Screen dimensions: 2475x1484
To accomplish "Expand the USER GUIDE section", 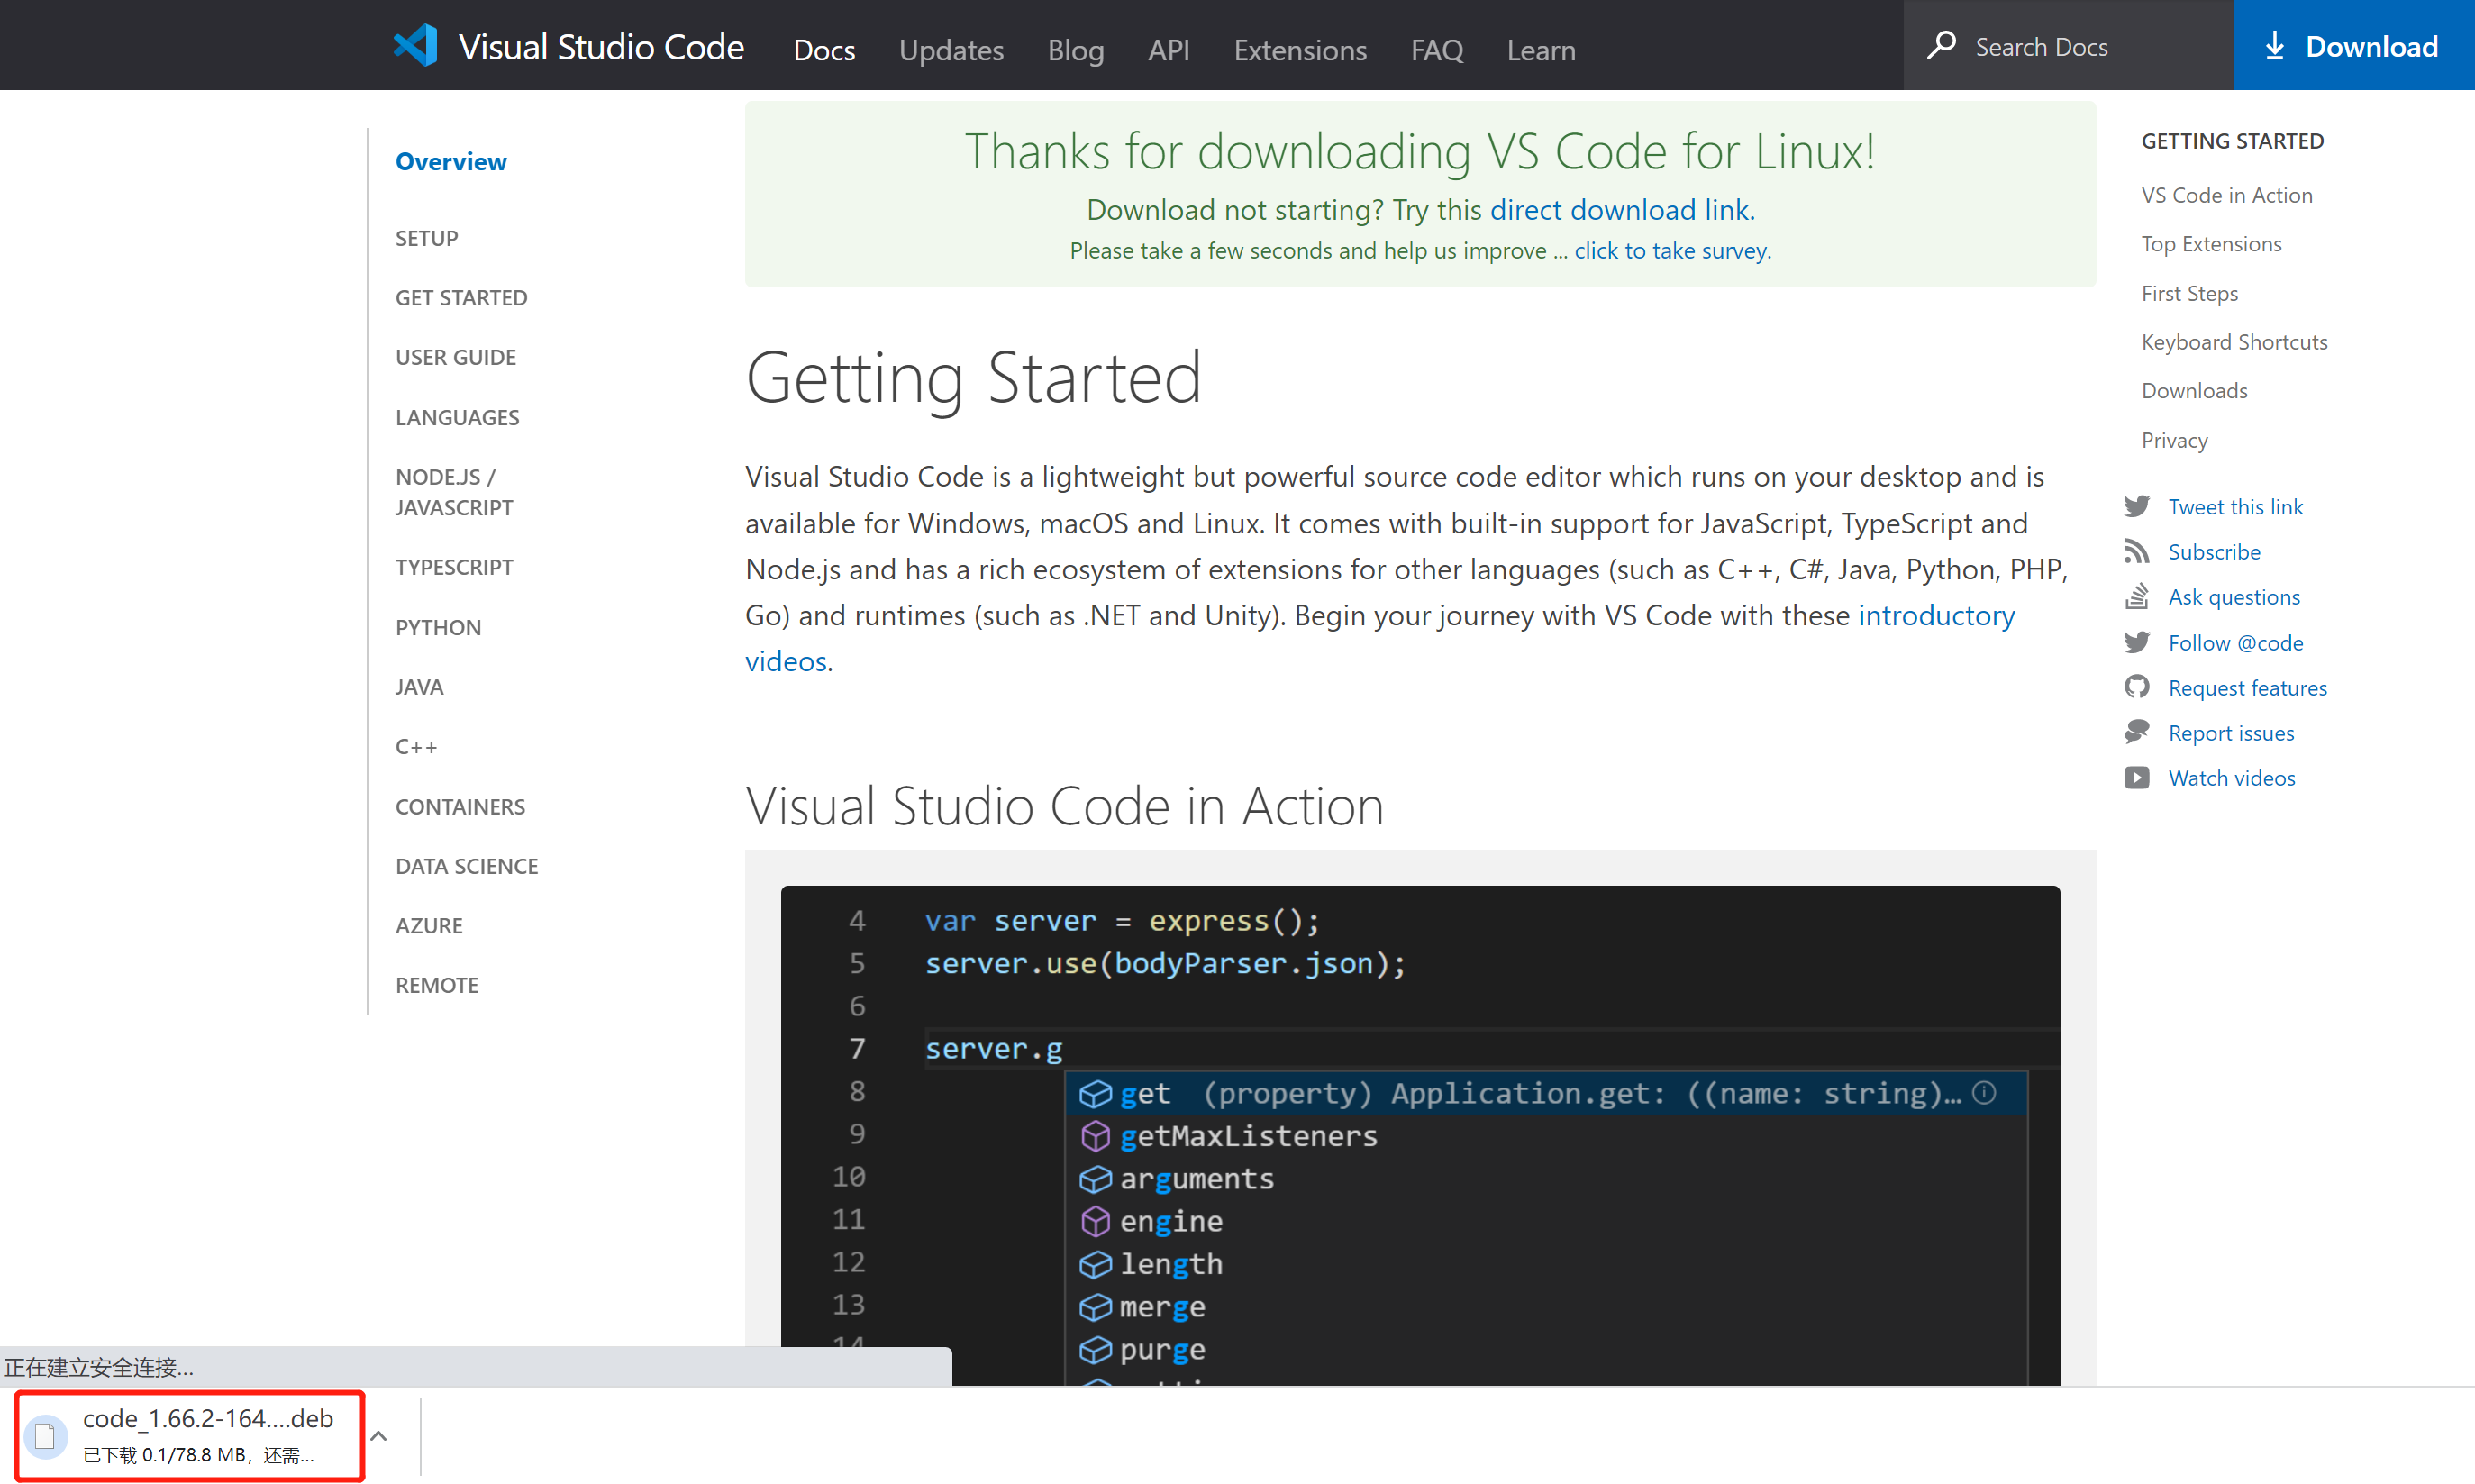I will 455,357.
